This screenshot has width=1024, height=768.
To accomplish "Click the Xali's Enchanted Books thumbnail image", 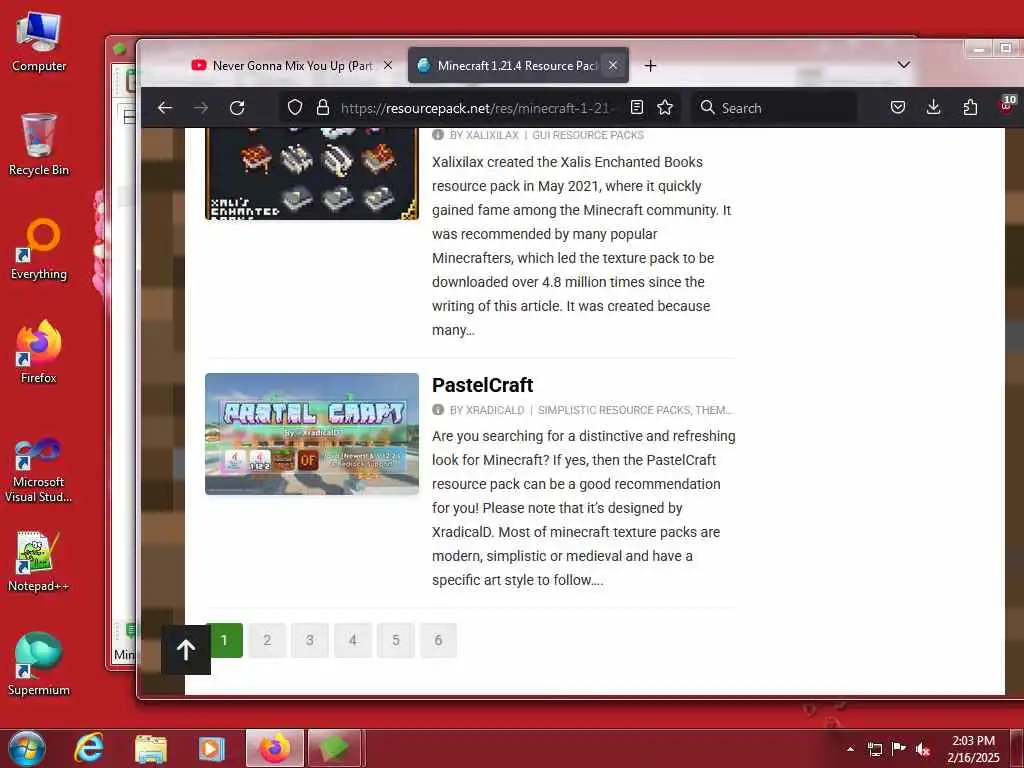I will [312, 174].
